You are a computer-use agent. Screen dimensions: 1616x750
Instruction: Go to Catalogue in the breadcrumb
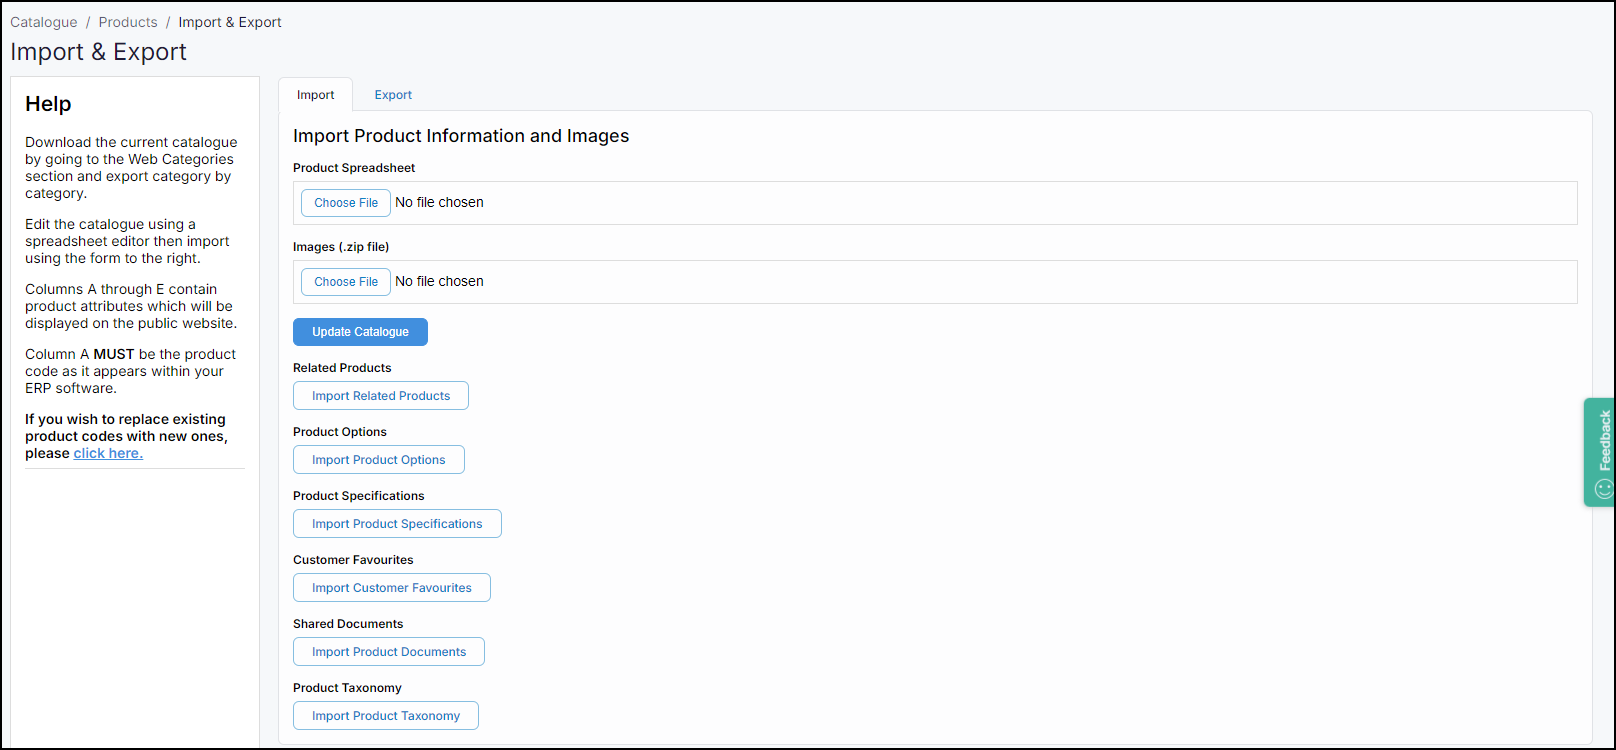pyautogui.click(x=43, y=22)
